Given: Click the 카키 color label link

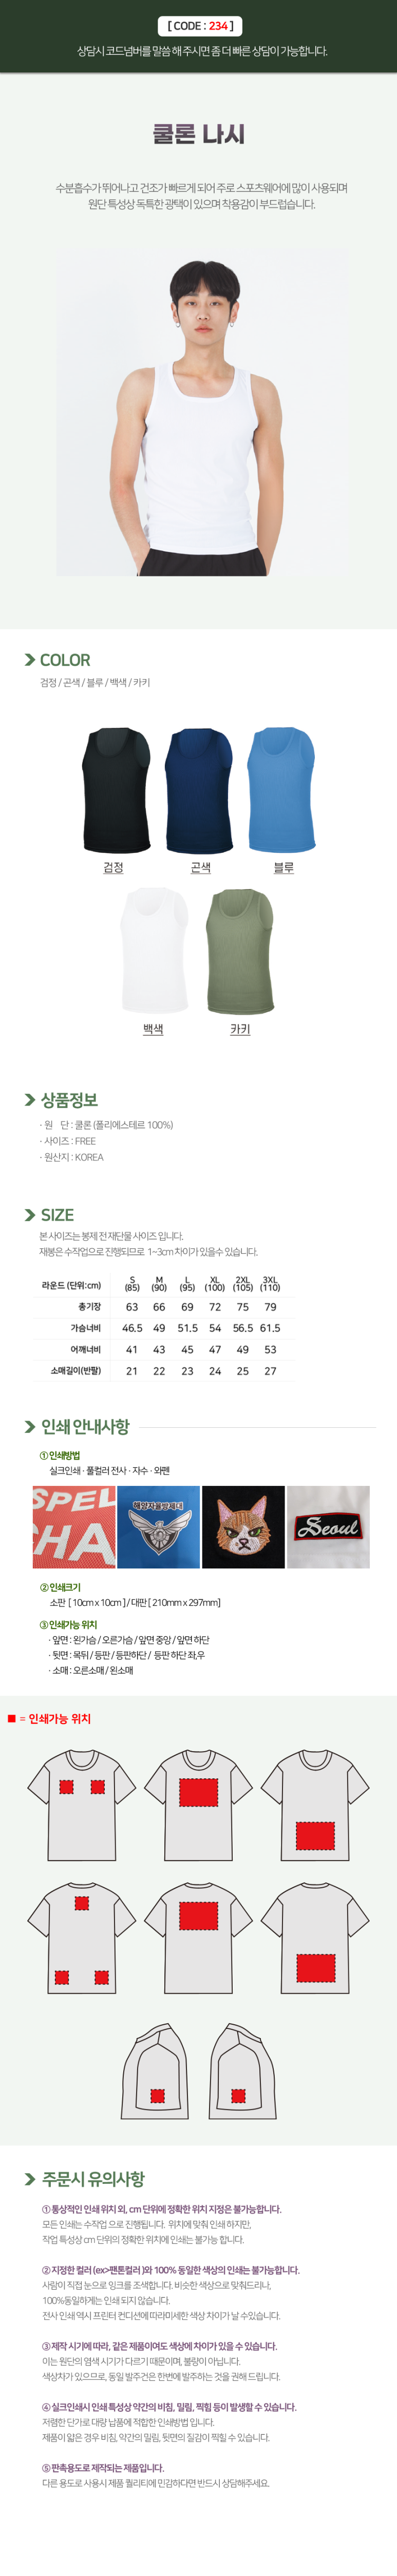Looking at the screenshot, I should 240,1029.
